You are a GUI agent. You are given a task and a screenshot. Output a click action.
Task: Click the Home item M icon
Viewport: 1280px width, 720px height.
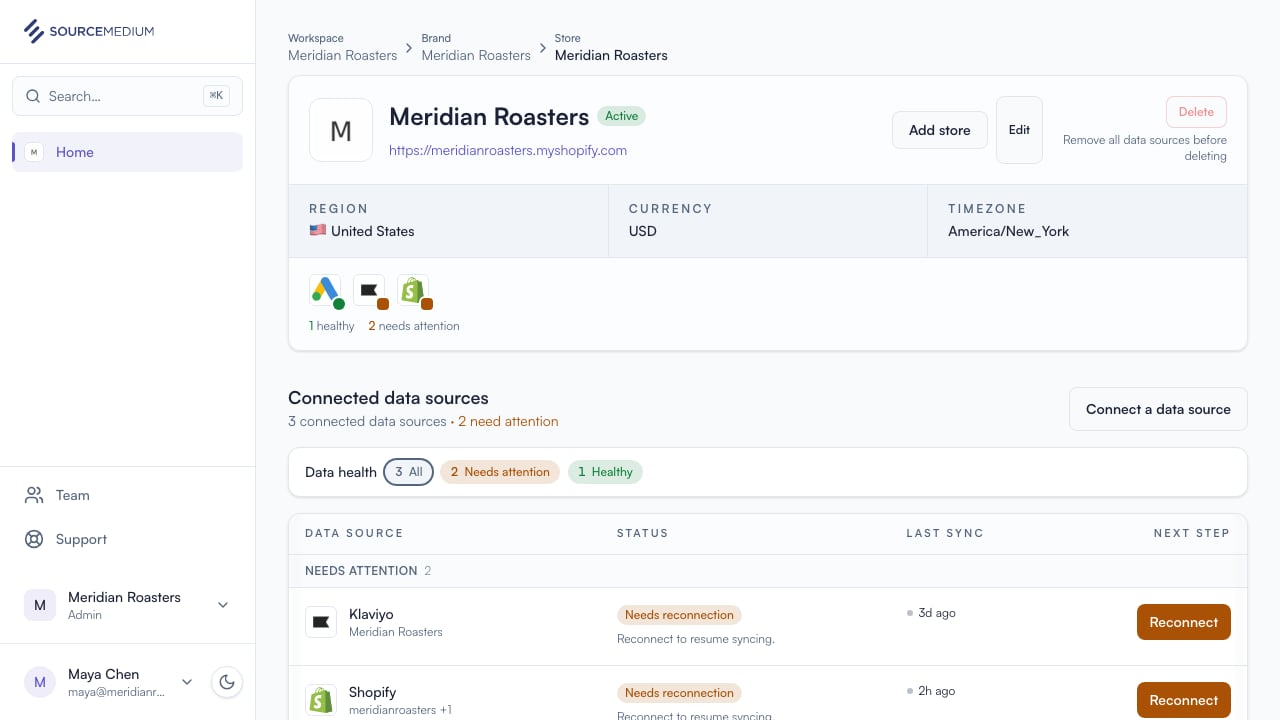pyautogui.click(x=34, y=152)
